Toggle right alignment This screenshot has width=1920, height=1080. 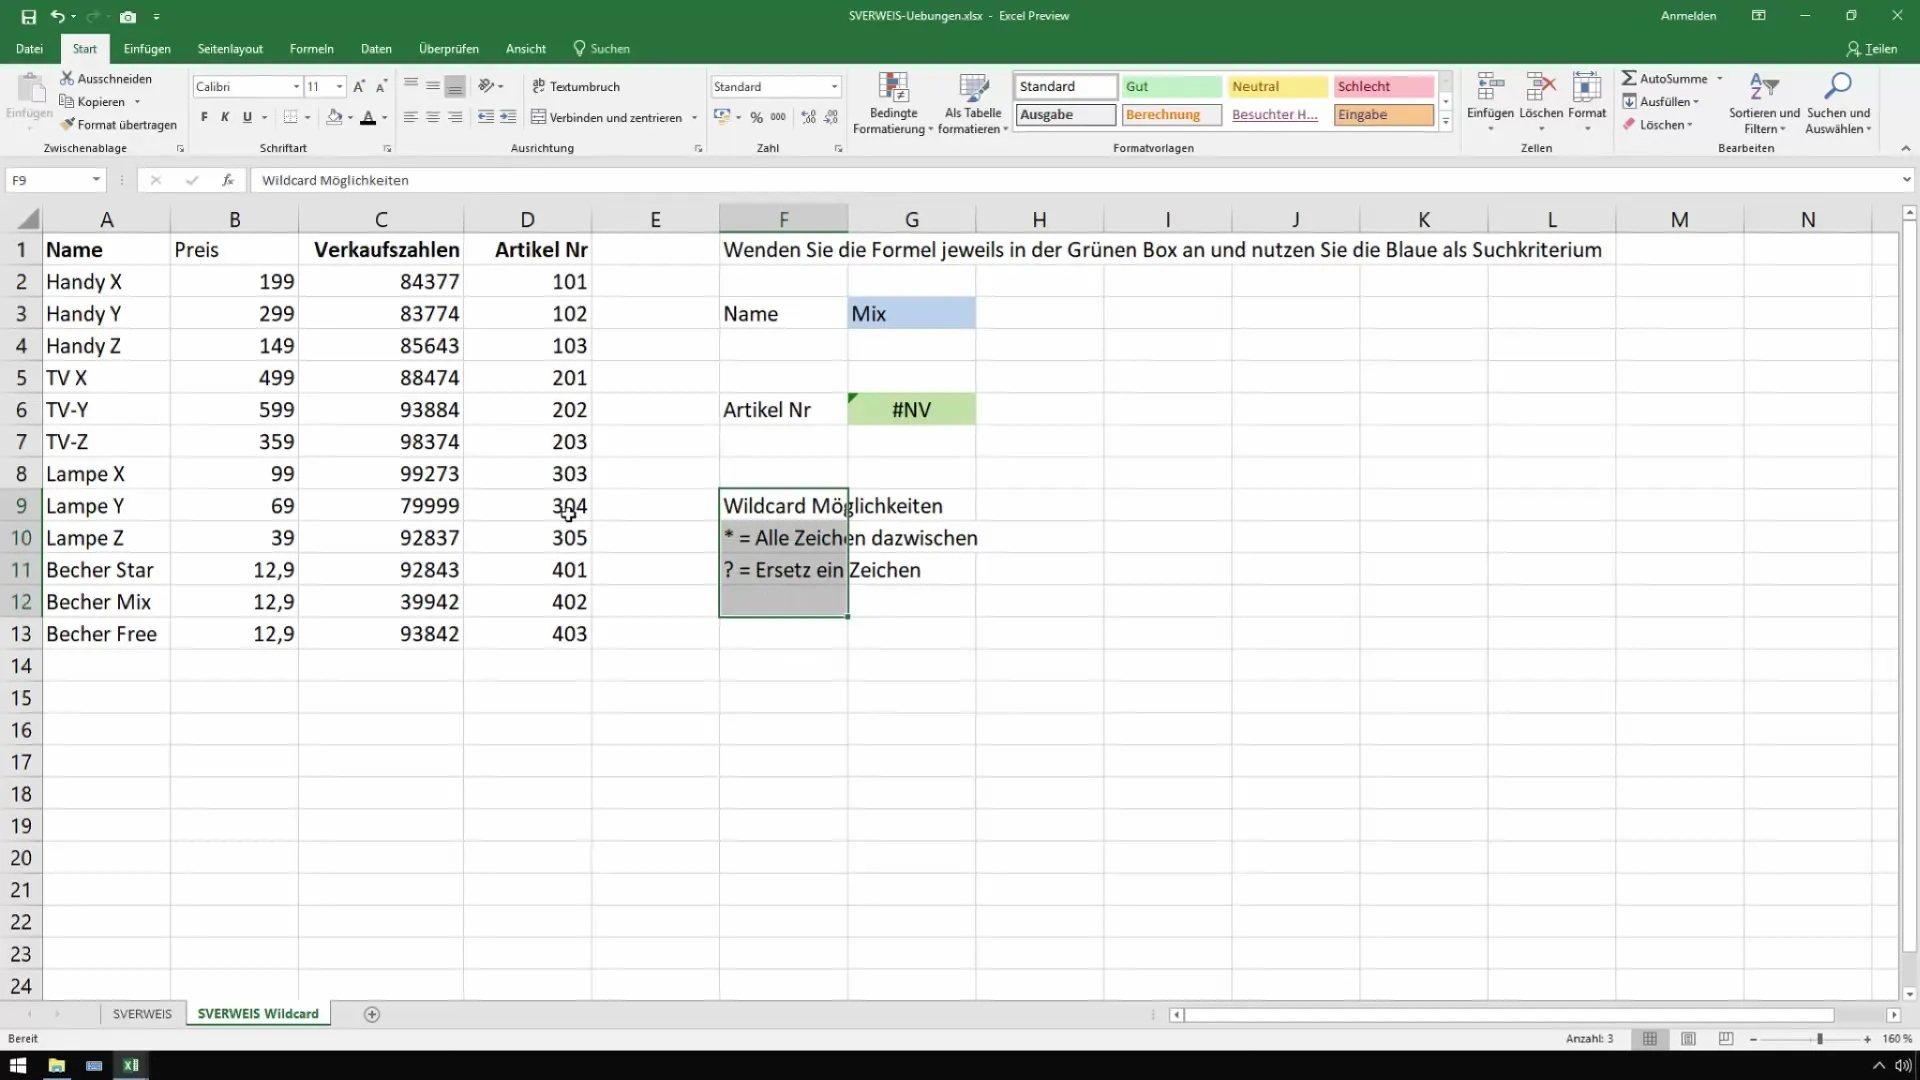455,117
